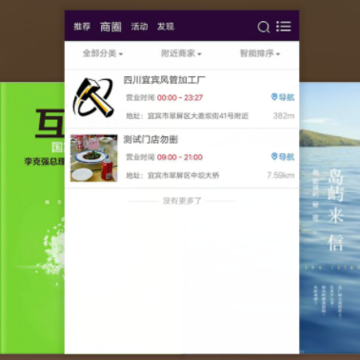Screen dimensions: 360x360
Task: Select business hours 00:00 - 23:27
Action: [180, 98]
